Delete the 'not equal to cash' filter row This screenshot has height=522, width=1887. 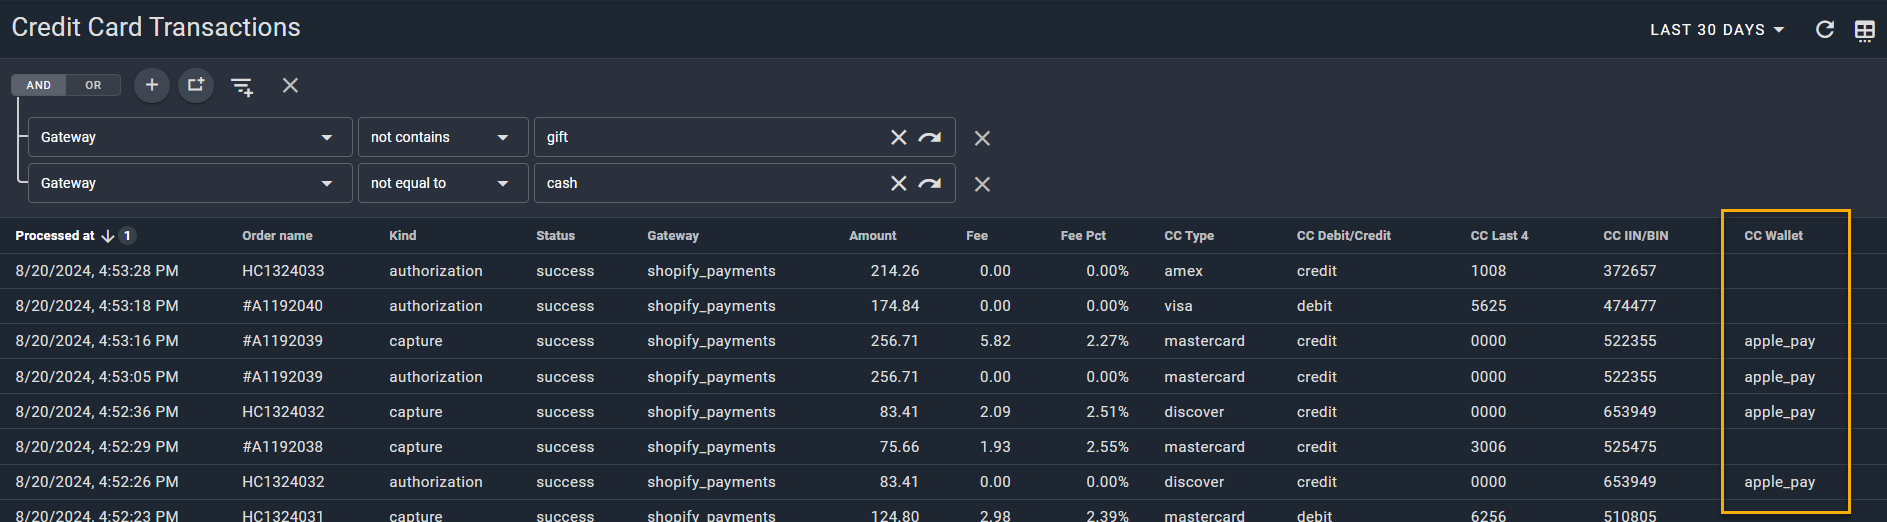[982, 184]
